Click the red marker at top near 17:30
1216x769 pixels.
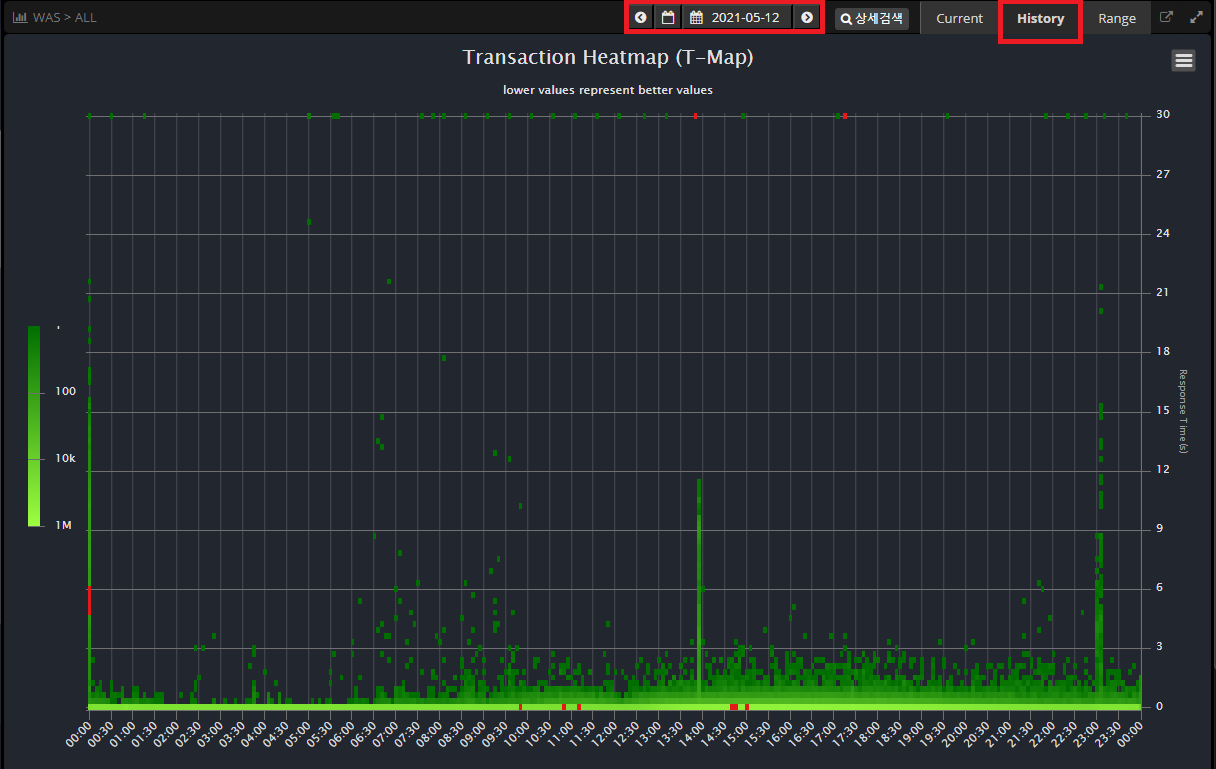tap(845, 116)
